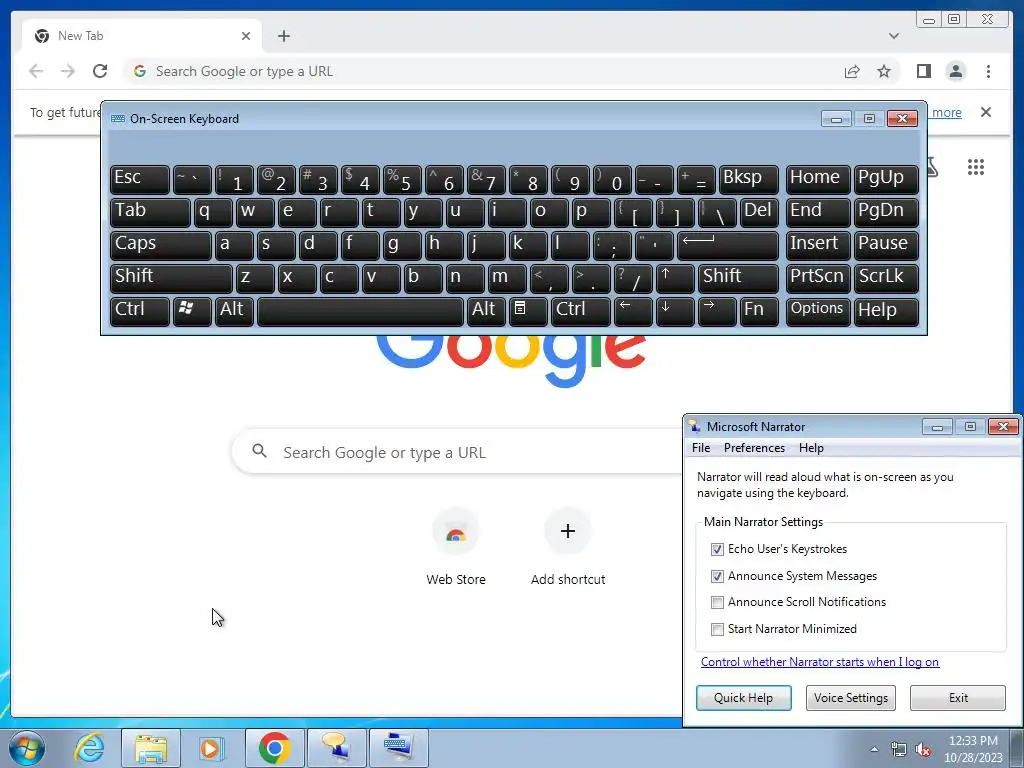The height and width of the screenshot is (768, 1024).
Task: Click Windows logo key on keyboard
Action: click(191, 311)
